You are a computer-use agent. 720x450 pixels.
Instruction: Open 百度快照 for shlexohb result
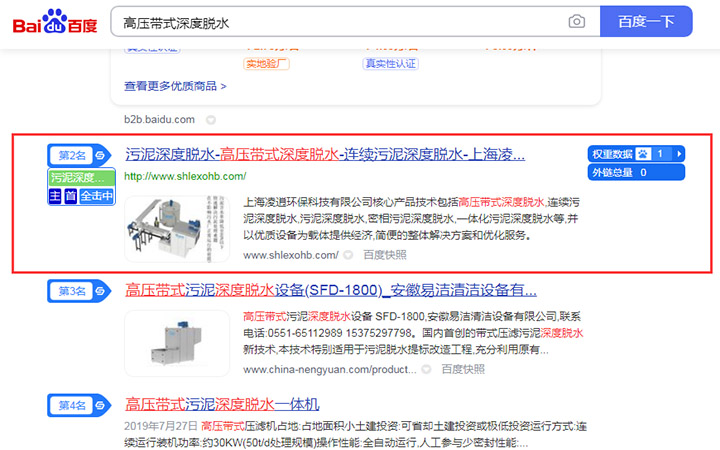point(385,255)
